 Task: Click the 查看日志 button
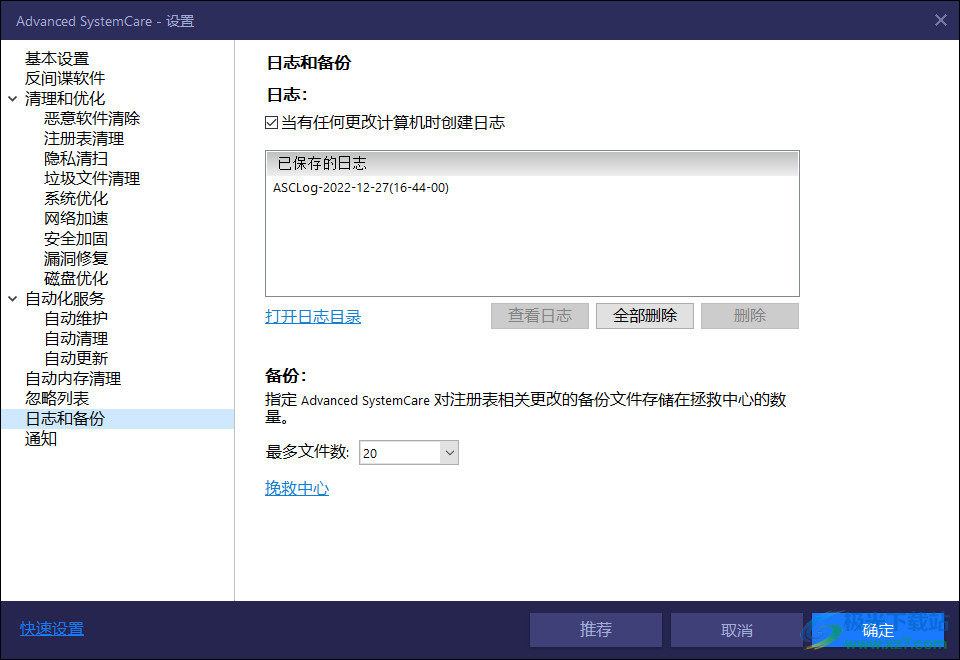point(539,316)
